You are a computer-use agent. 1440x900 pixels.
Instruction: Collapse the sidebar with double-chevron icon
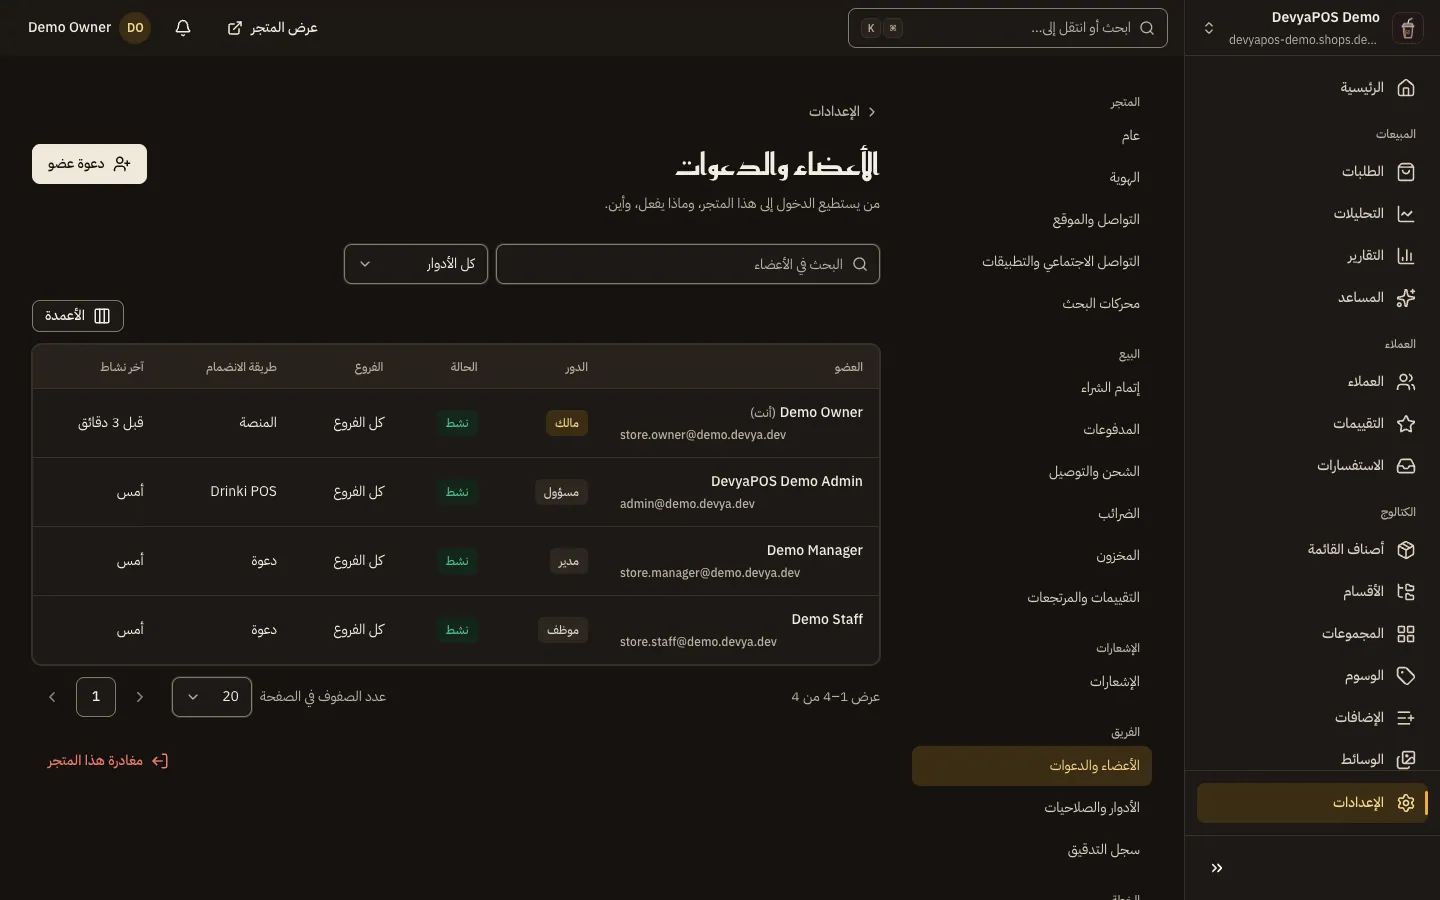click(1217, 868)
